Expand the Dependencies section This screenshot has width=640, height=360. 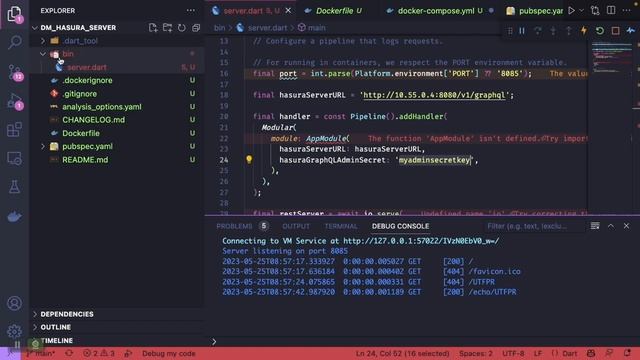coord(67,314)
